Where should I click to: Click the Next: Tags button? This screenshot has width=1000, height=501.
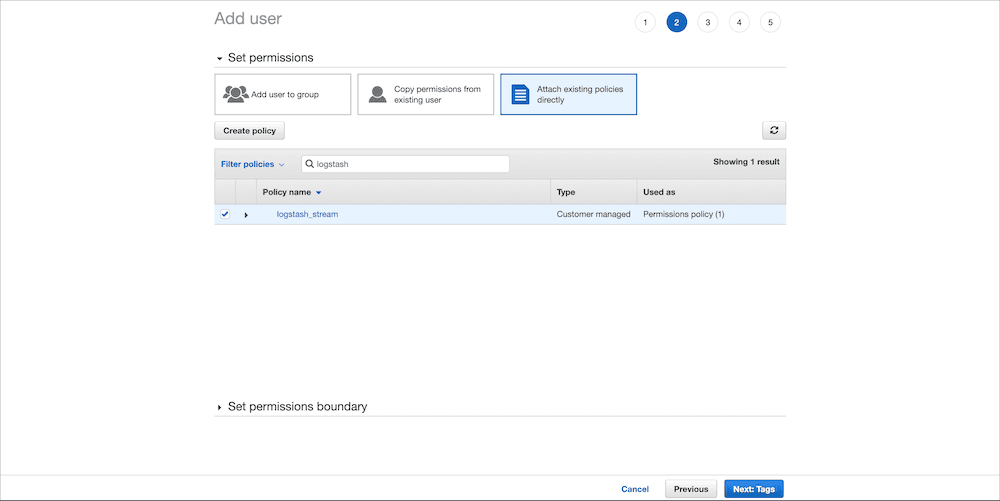pos(754,489)
